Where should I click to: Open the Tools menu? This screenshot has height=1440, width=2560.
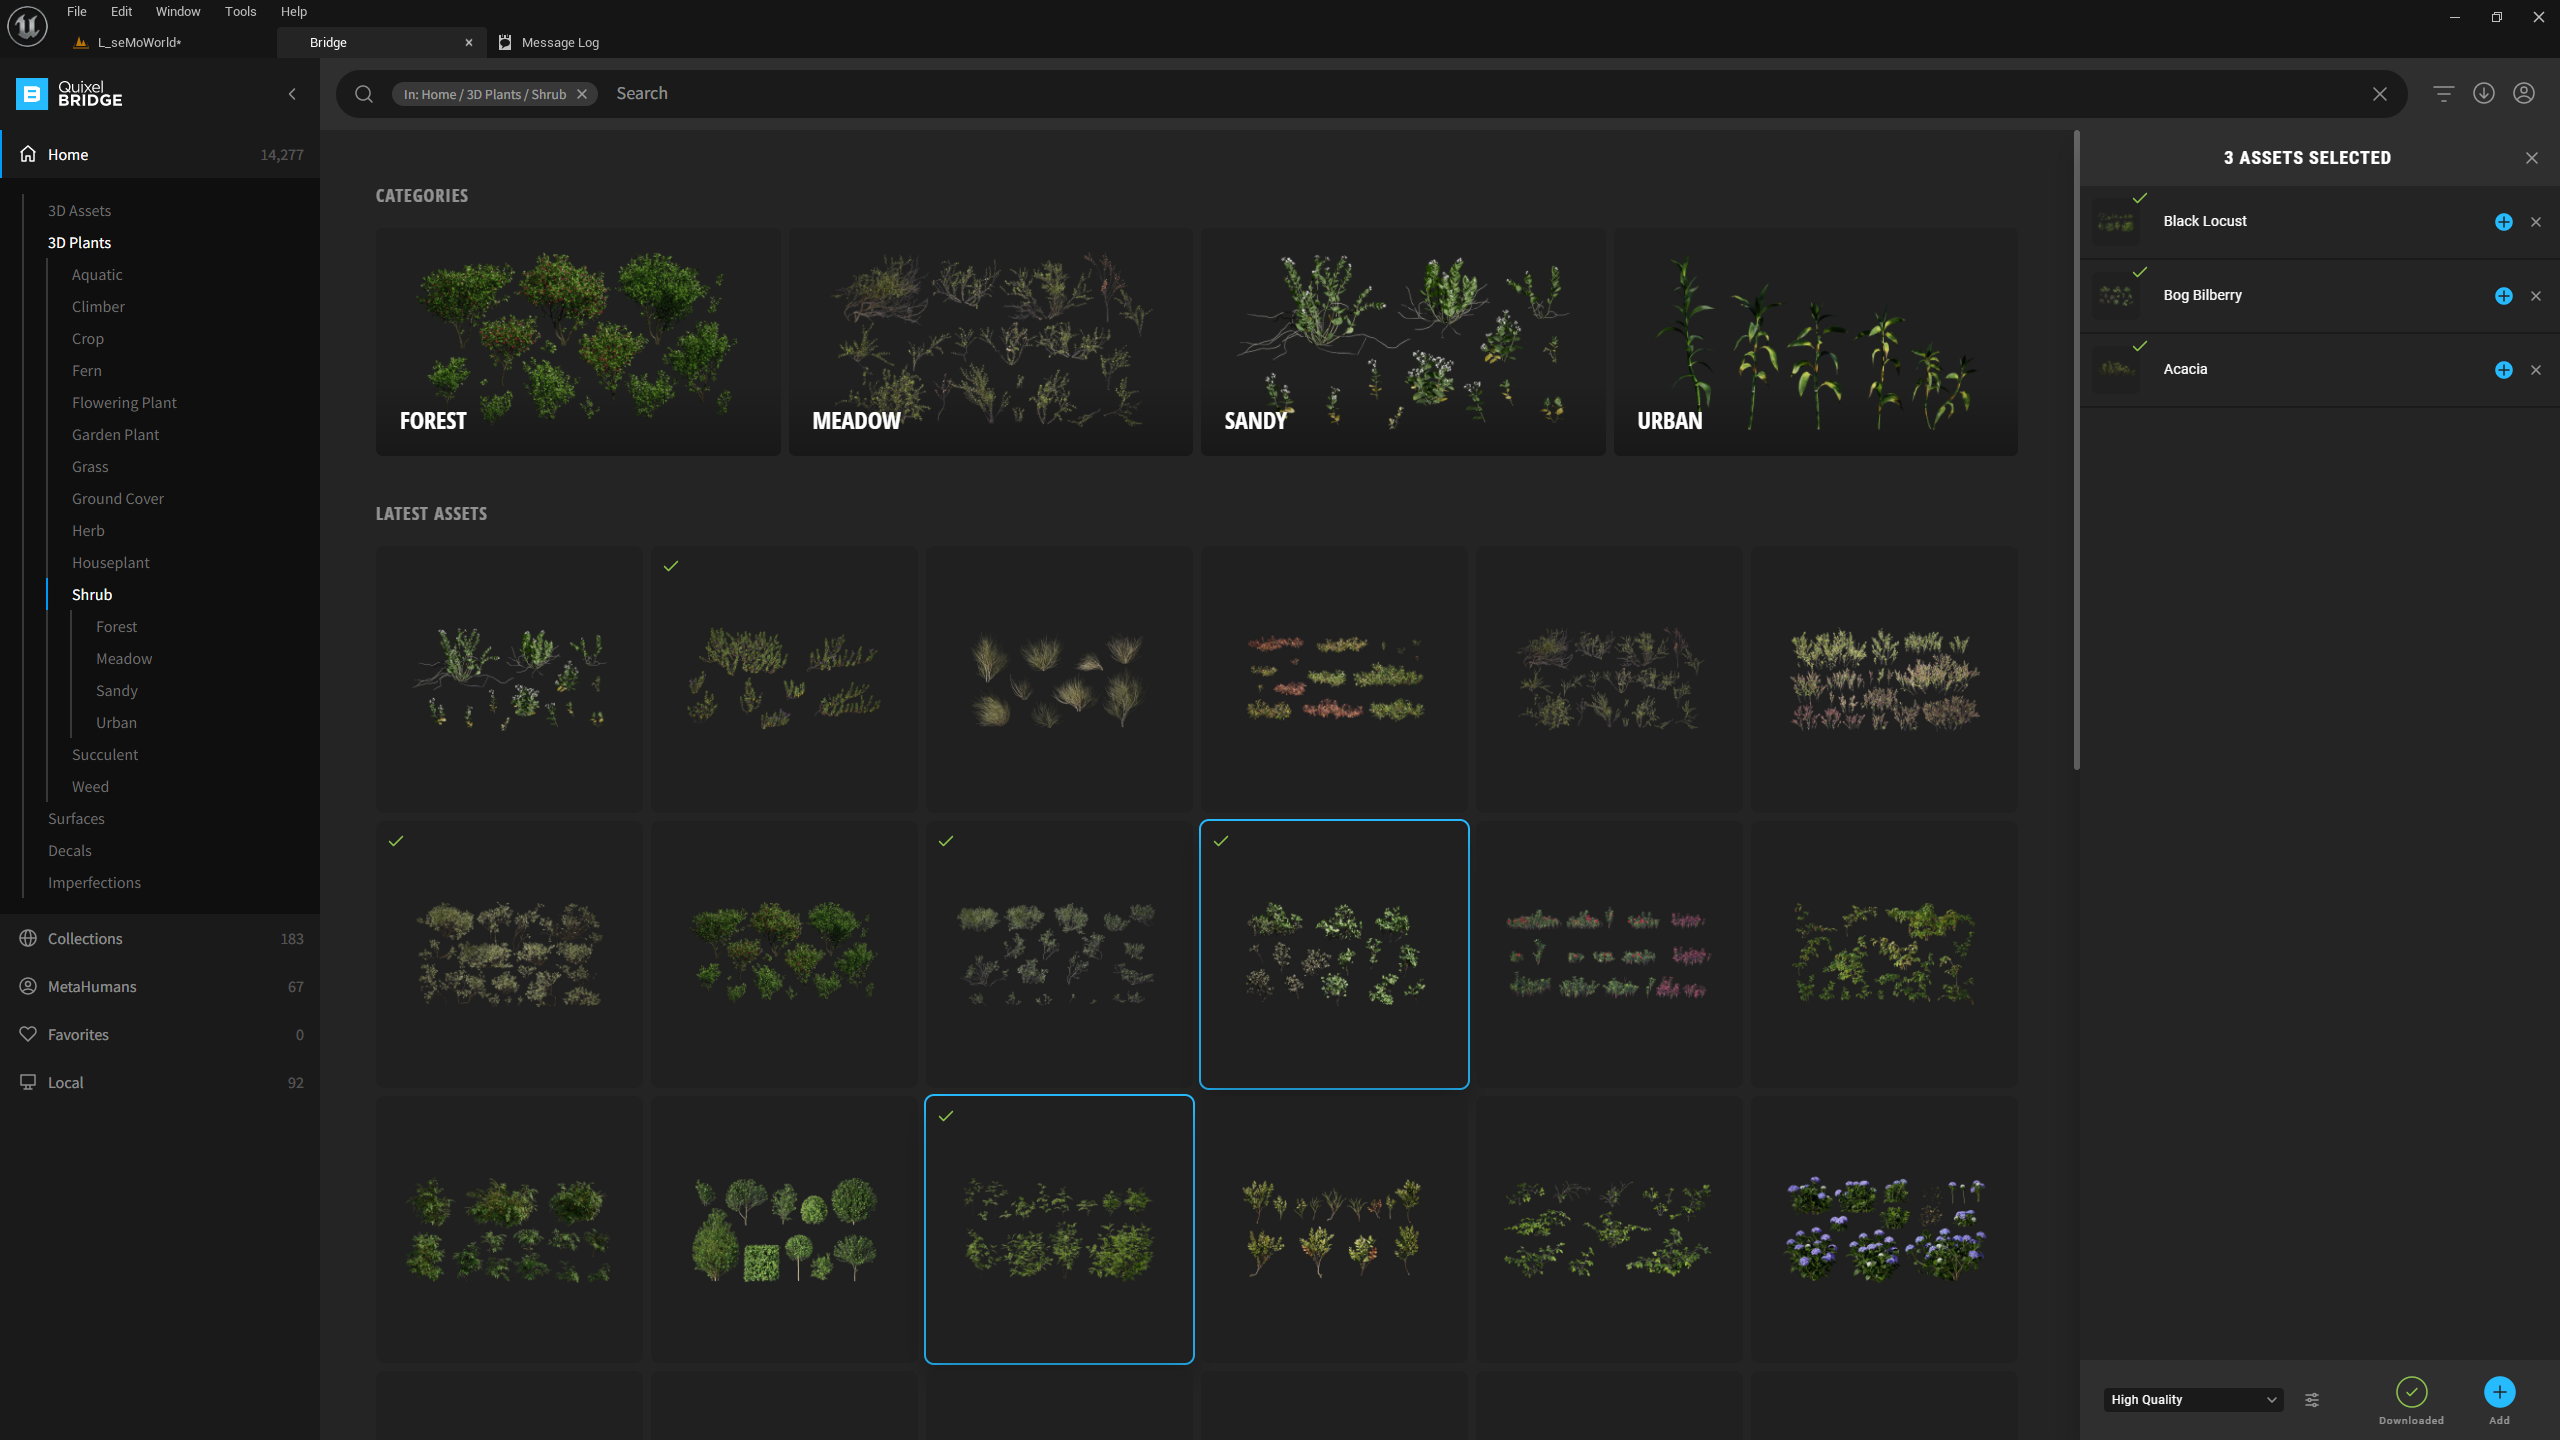[240, 12]
